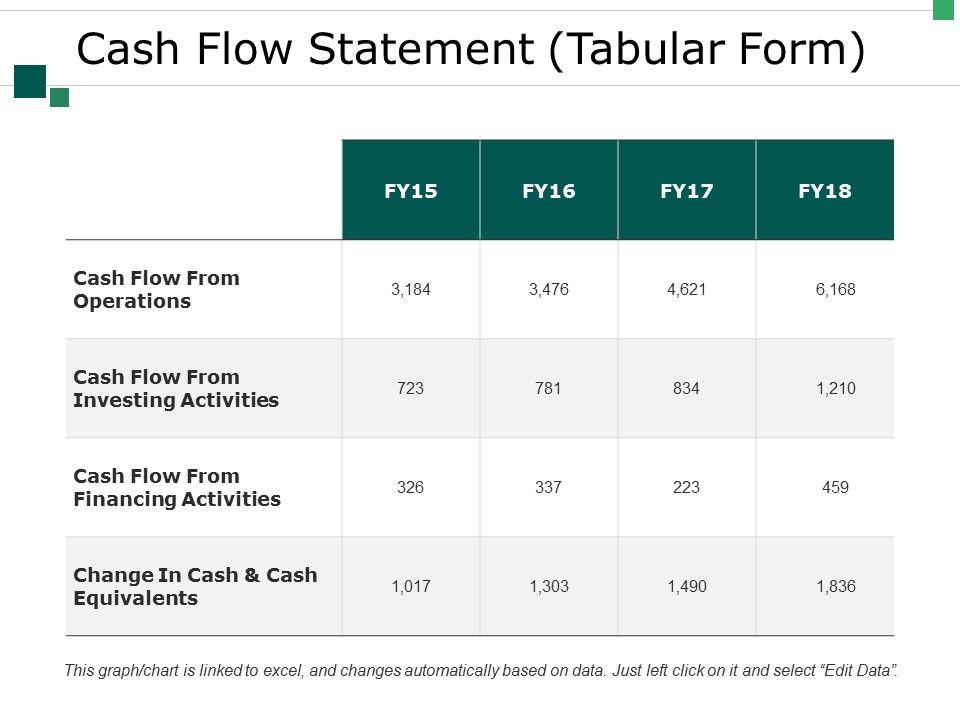Click the small light green square beside the title
This screenshot has height=720, width=960.
point(59,97)
